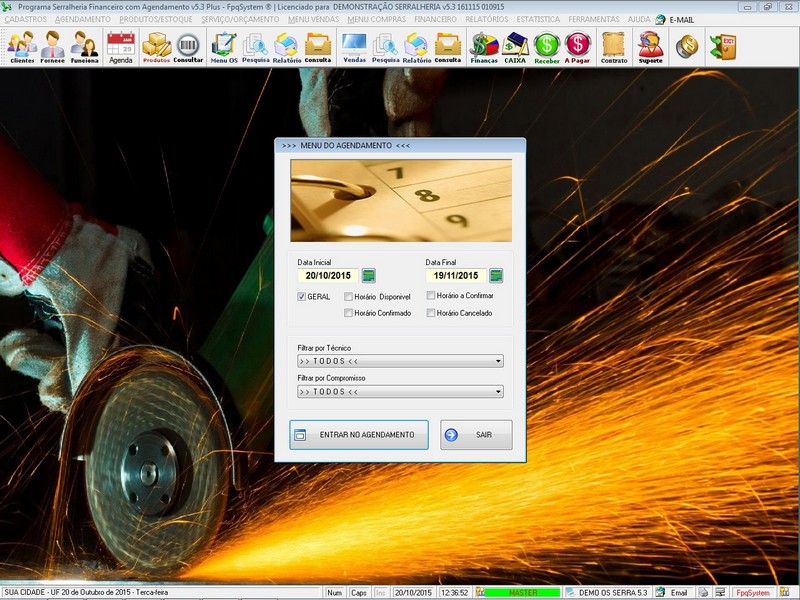
Task: Uncheck the GERAL checkbox
Action: pyautogui.click(x=302, y=297)
